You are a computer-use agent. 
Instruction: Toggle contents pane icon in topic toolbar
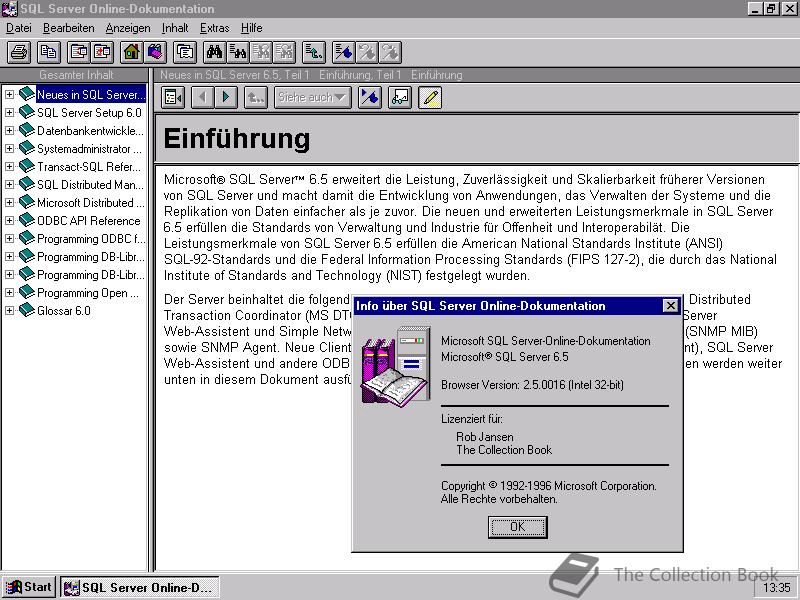pos(173,97)
